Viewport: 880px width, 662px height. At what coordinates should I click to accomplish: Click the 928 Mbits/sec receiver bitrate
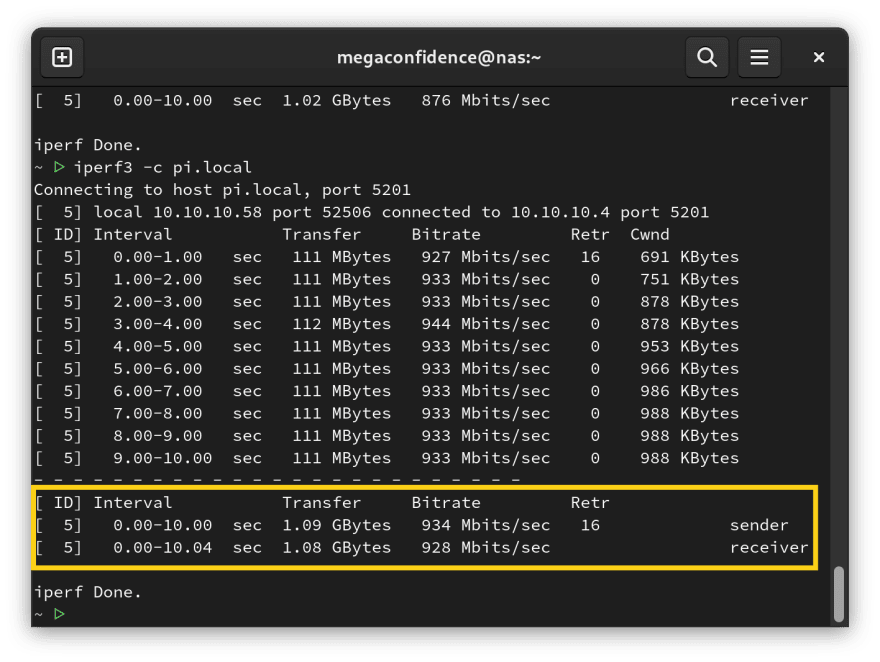tap(485, 548)
